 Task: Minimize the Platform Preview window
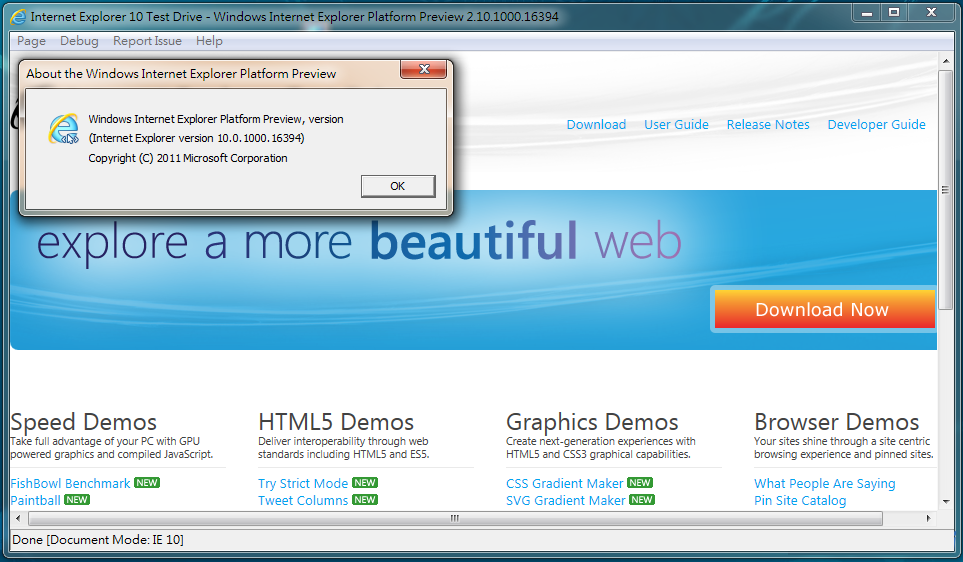tap(867, 12)
